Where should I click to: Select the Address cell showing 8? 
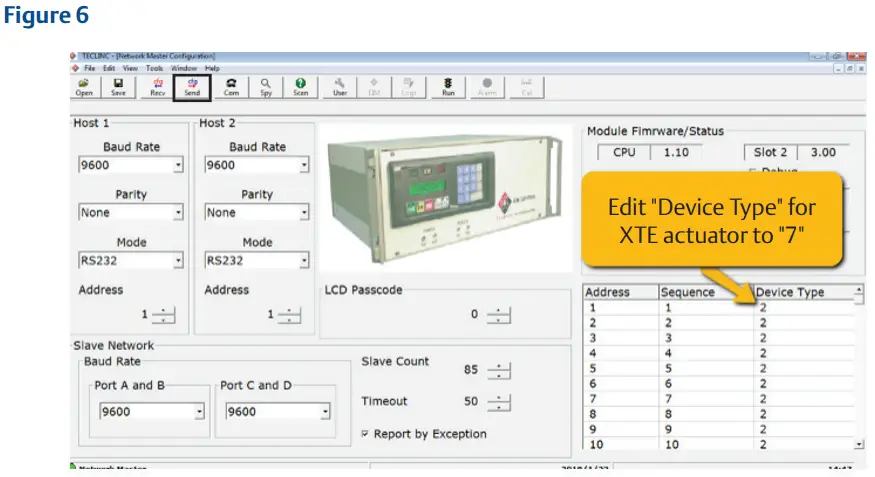pyautogui.click(x=621, y=414)
